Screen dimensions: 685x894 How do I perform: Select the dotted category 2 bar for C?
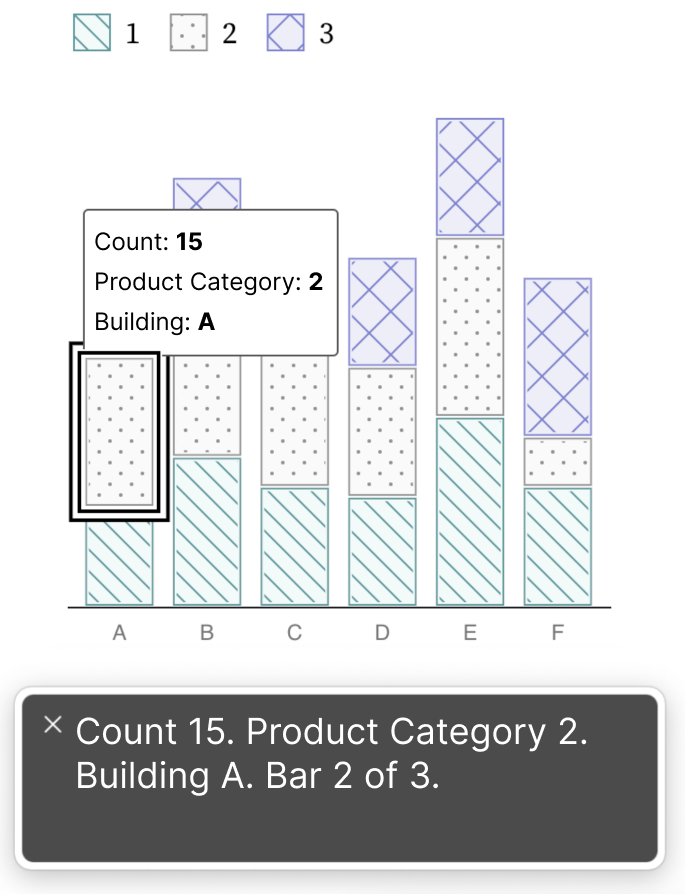(295, 420)
